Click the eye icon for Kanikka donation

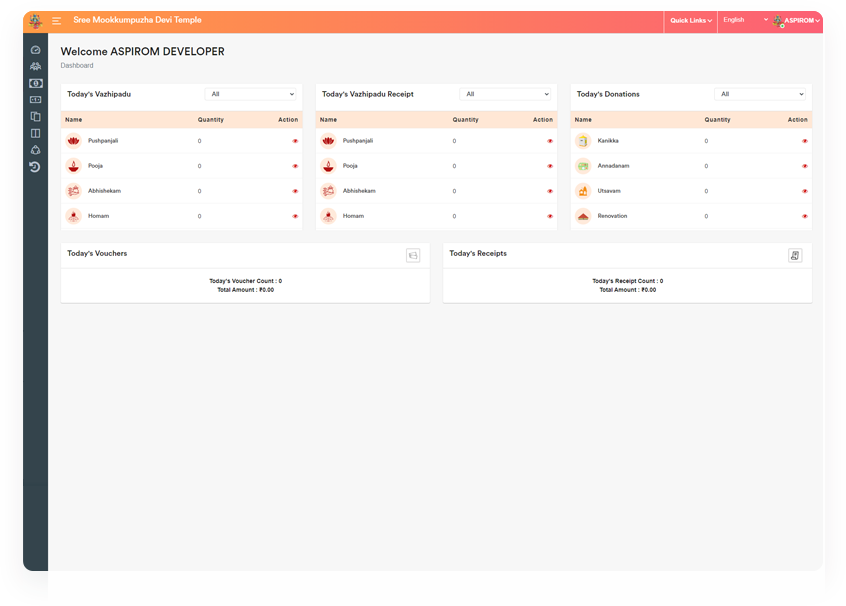(x=804, y=141)
